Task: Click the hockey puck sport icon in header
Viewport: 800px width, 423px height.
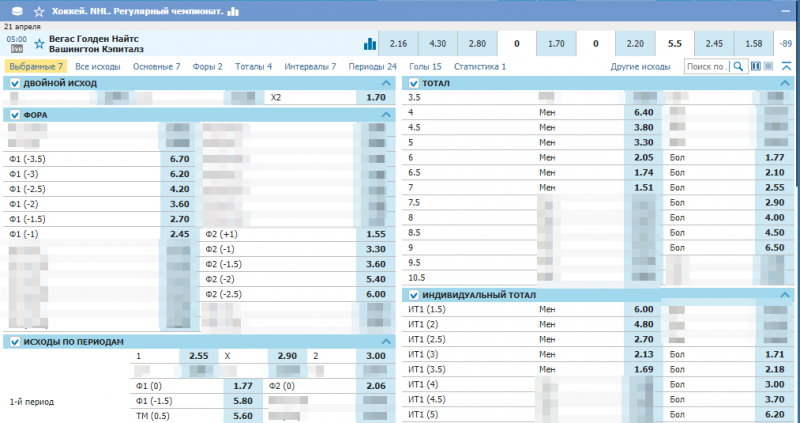Action: point(14,11)
